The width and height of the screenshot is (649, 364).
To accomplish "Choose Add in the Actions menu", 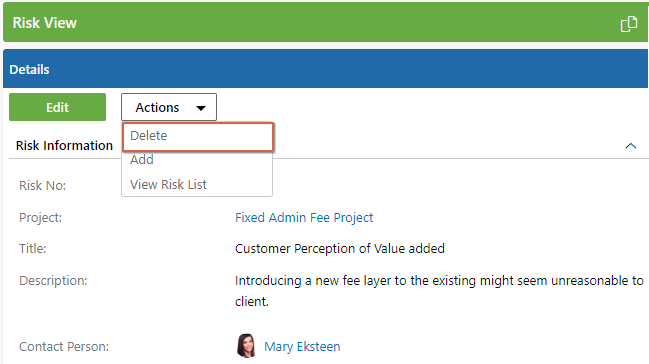I will click(x=142, y=160).
